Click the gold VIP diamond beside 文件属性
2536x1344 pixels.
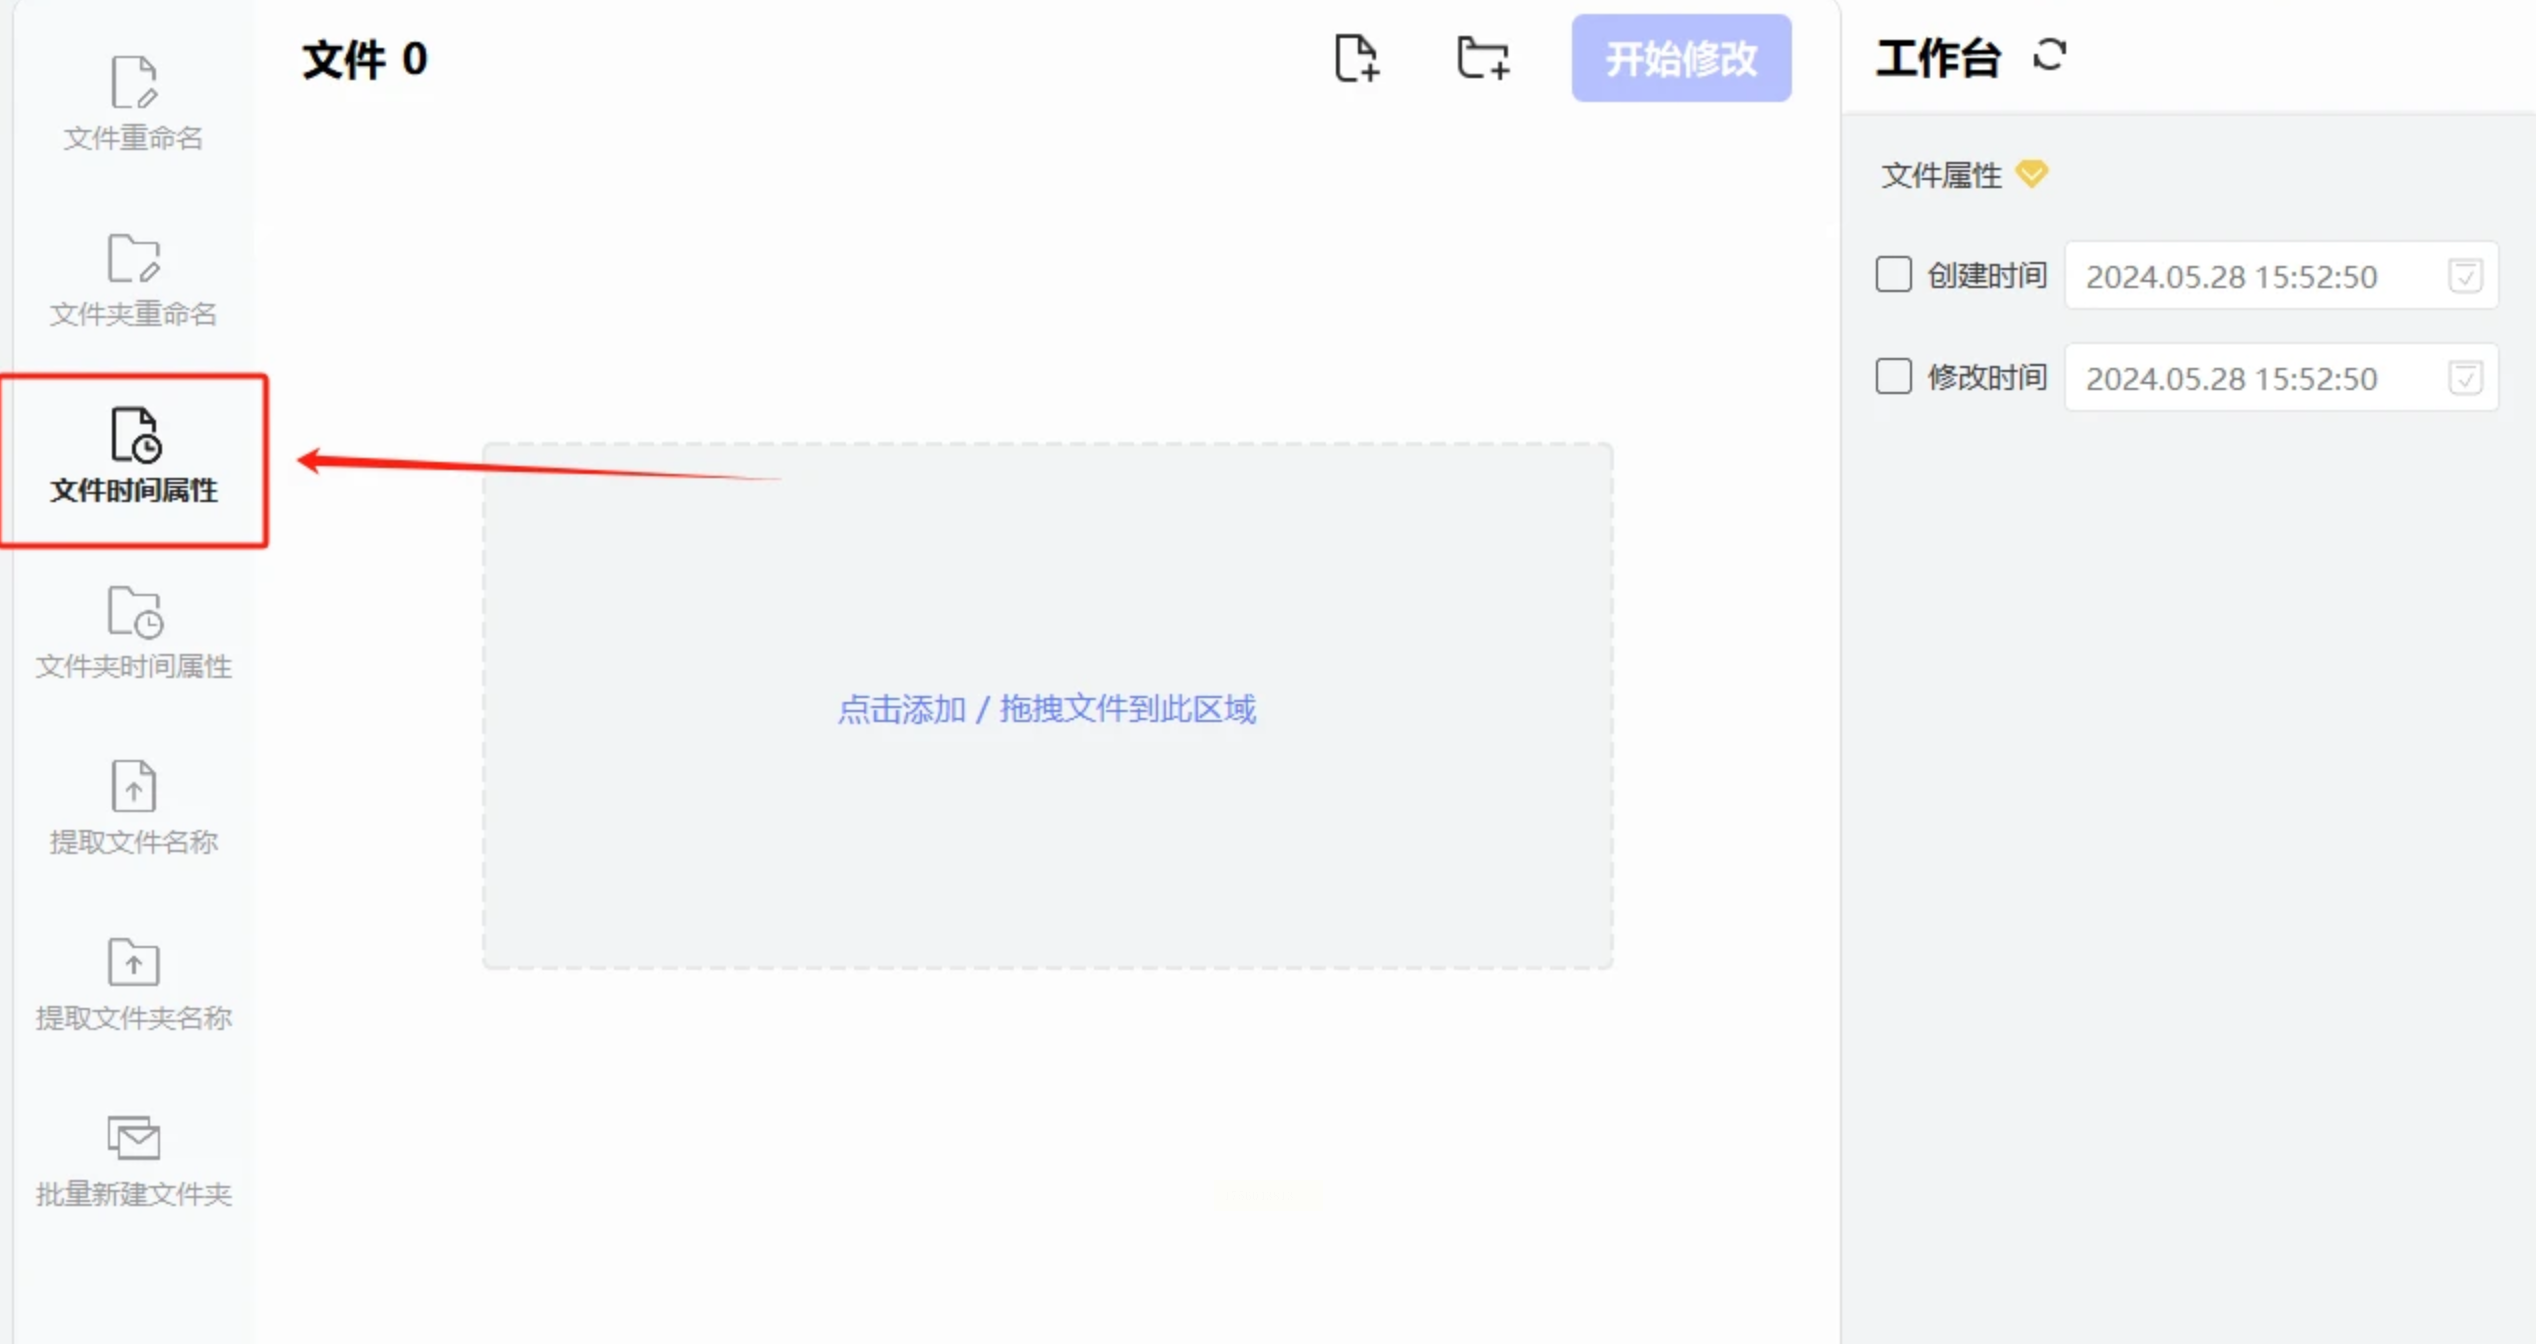coord(2031,174)
